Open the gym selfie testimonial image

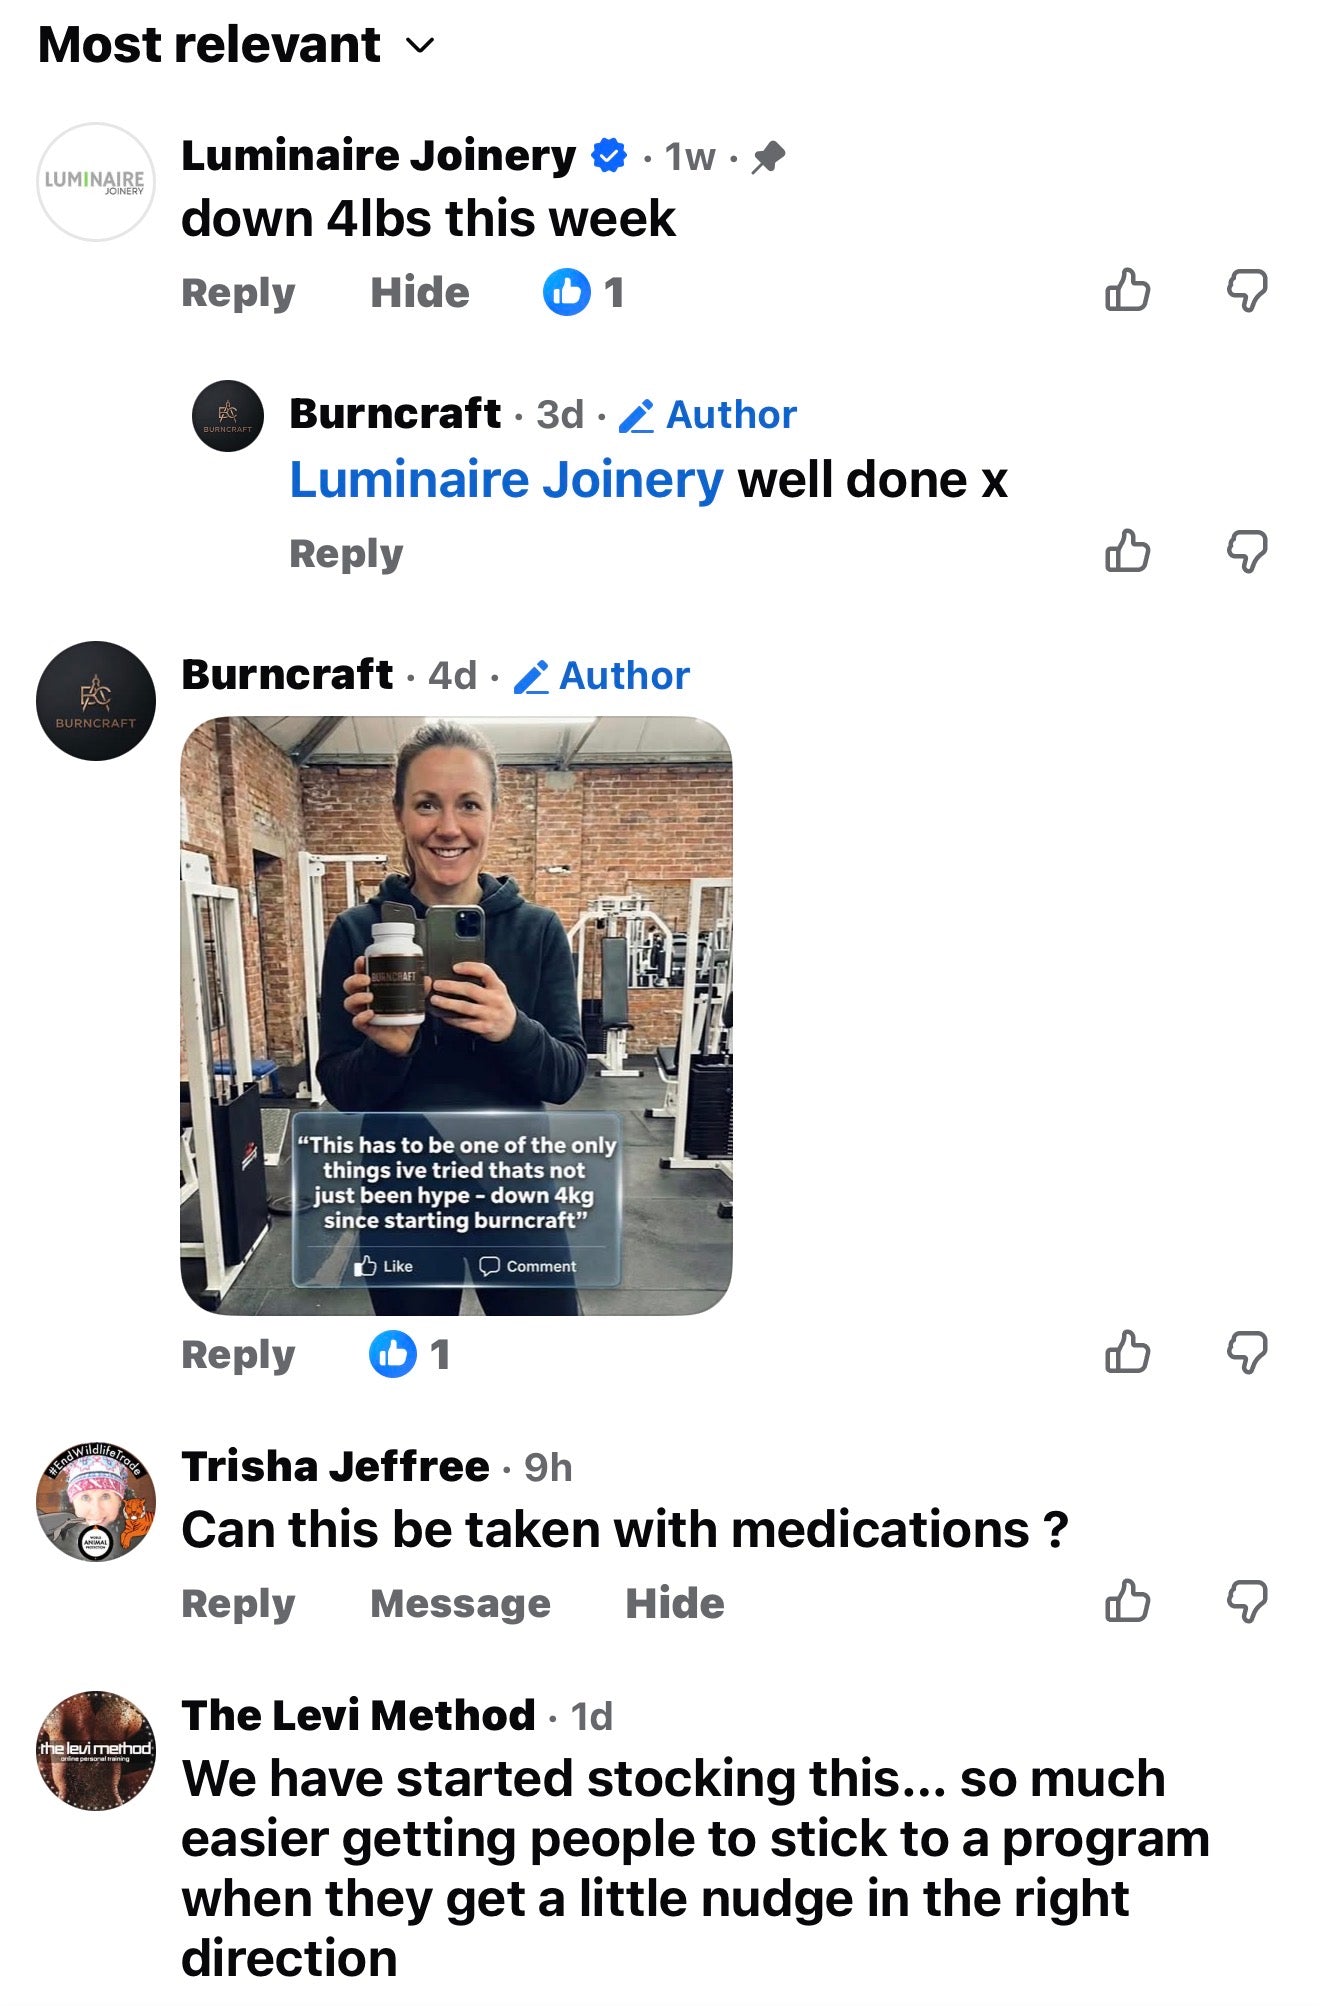tap(456, 1015)
